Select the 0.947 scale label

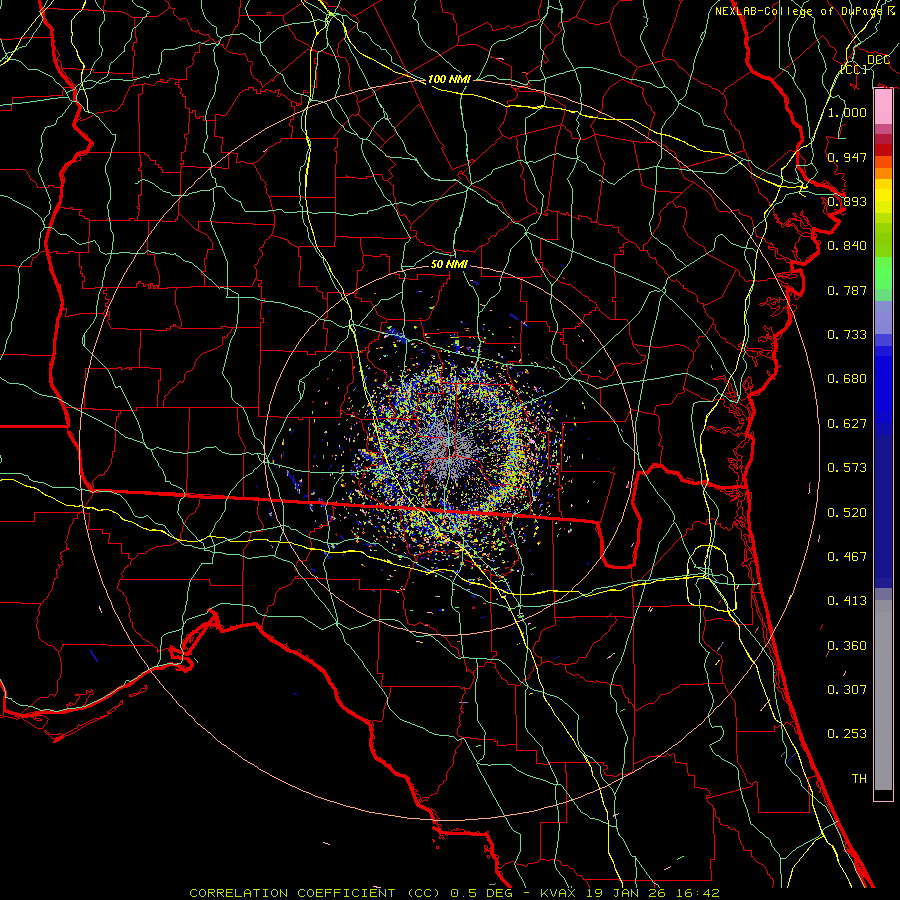click(x=847, y=157)
